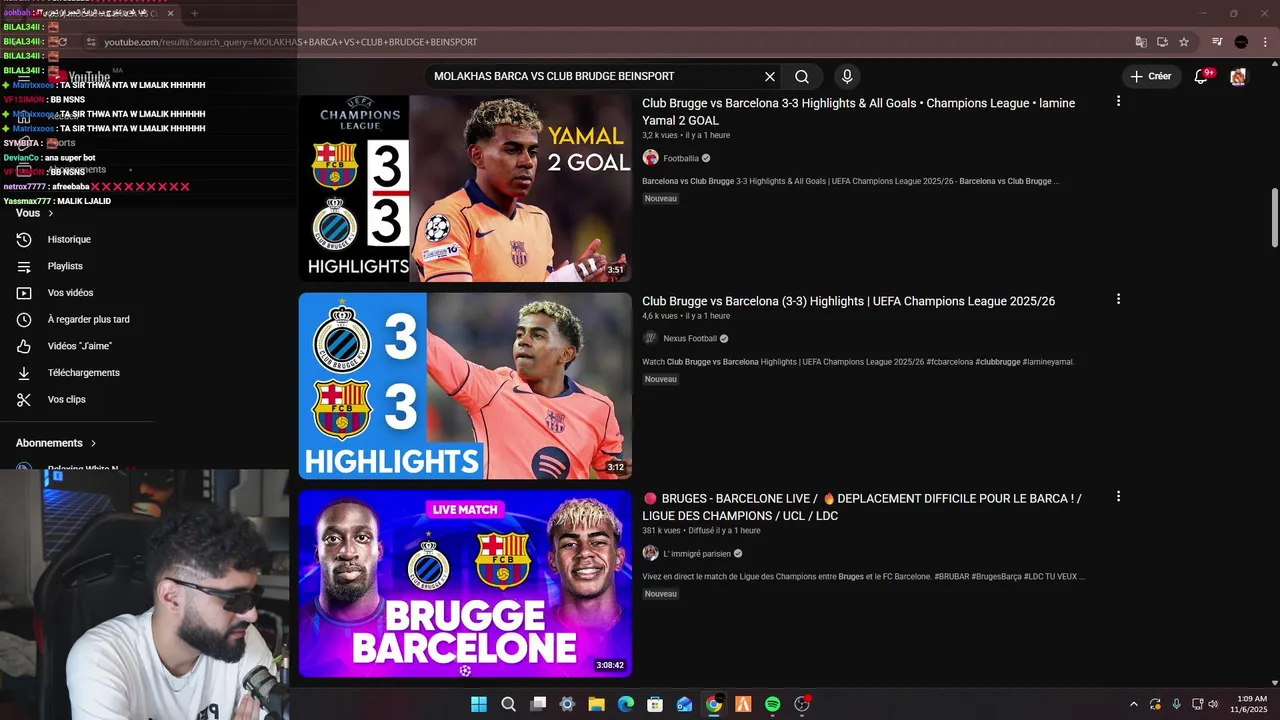Launch Microsoft Edge from the taskbar

pos(625,704)
